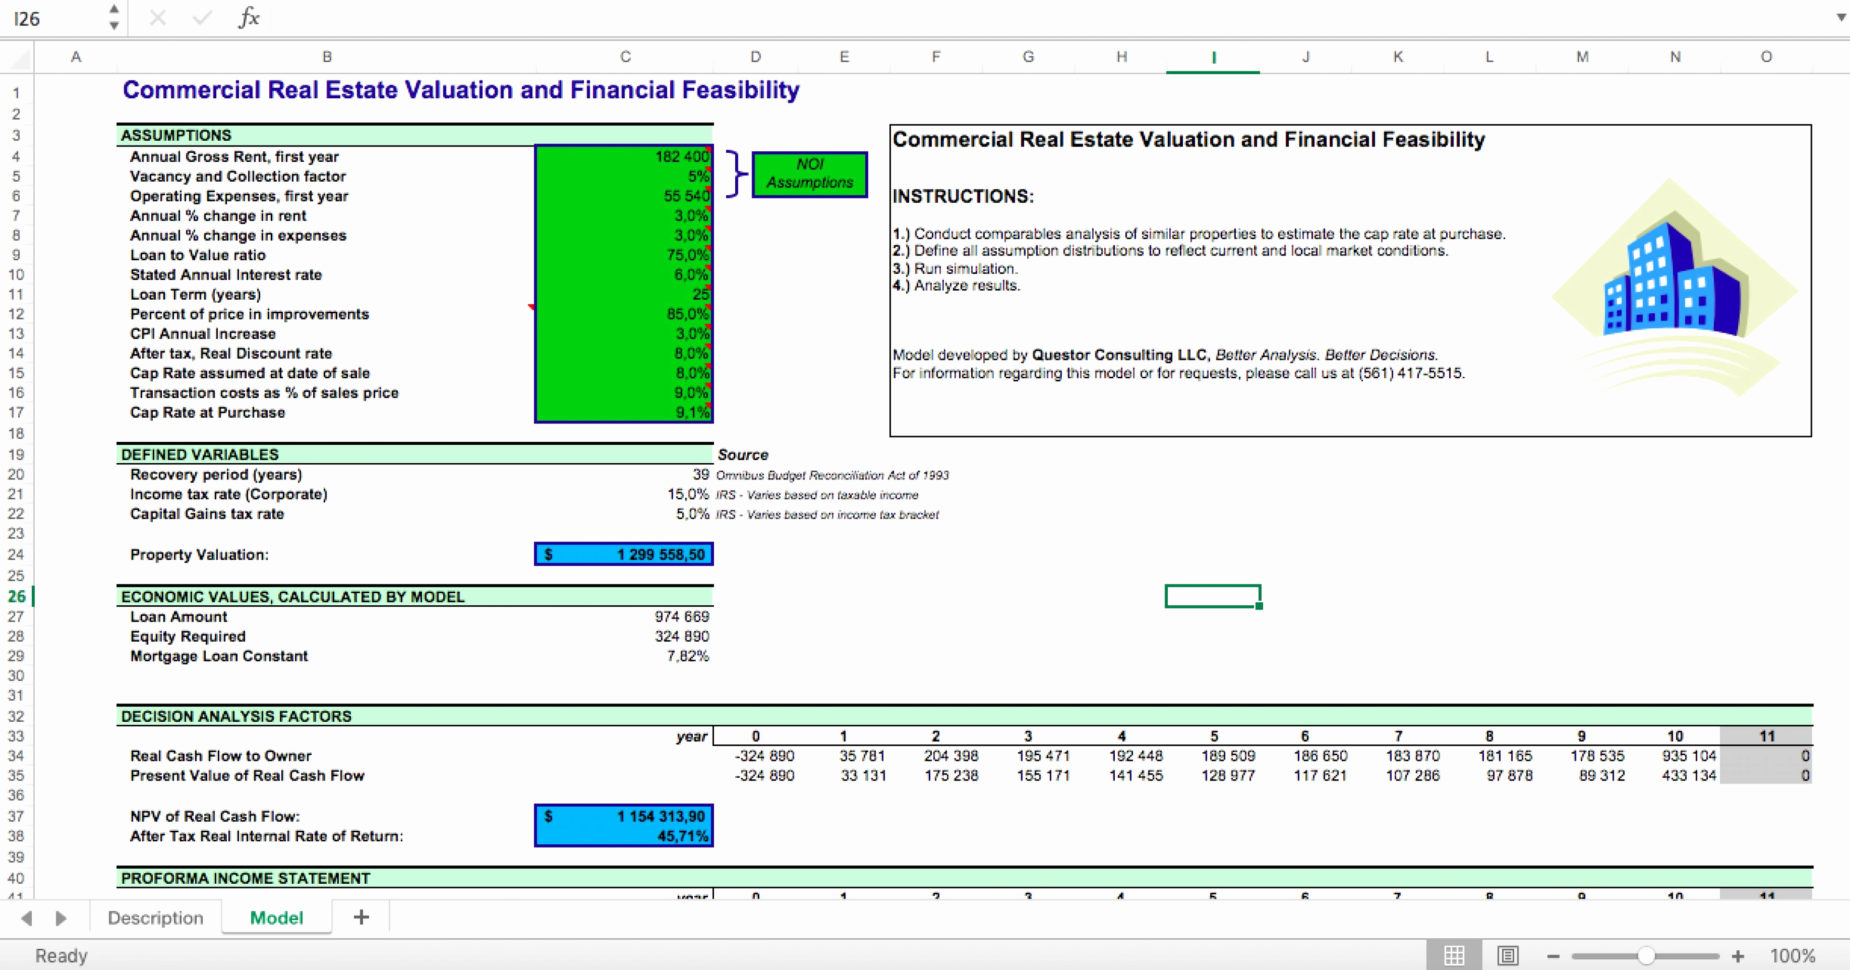Click the Name Box up stepper arrow
Viewport: 1850px width, 970px height.
[x=114, y=10]
